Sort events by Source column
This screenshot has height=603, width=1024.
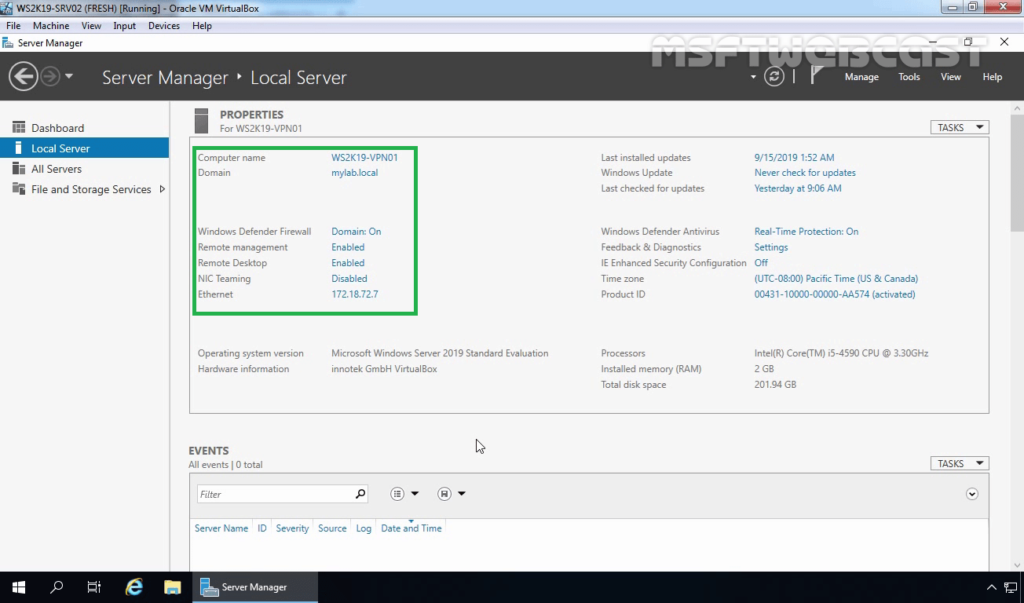332,528
